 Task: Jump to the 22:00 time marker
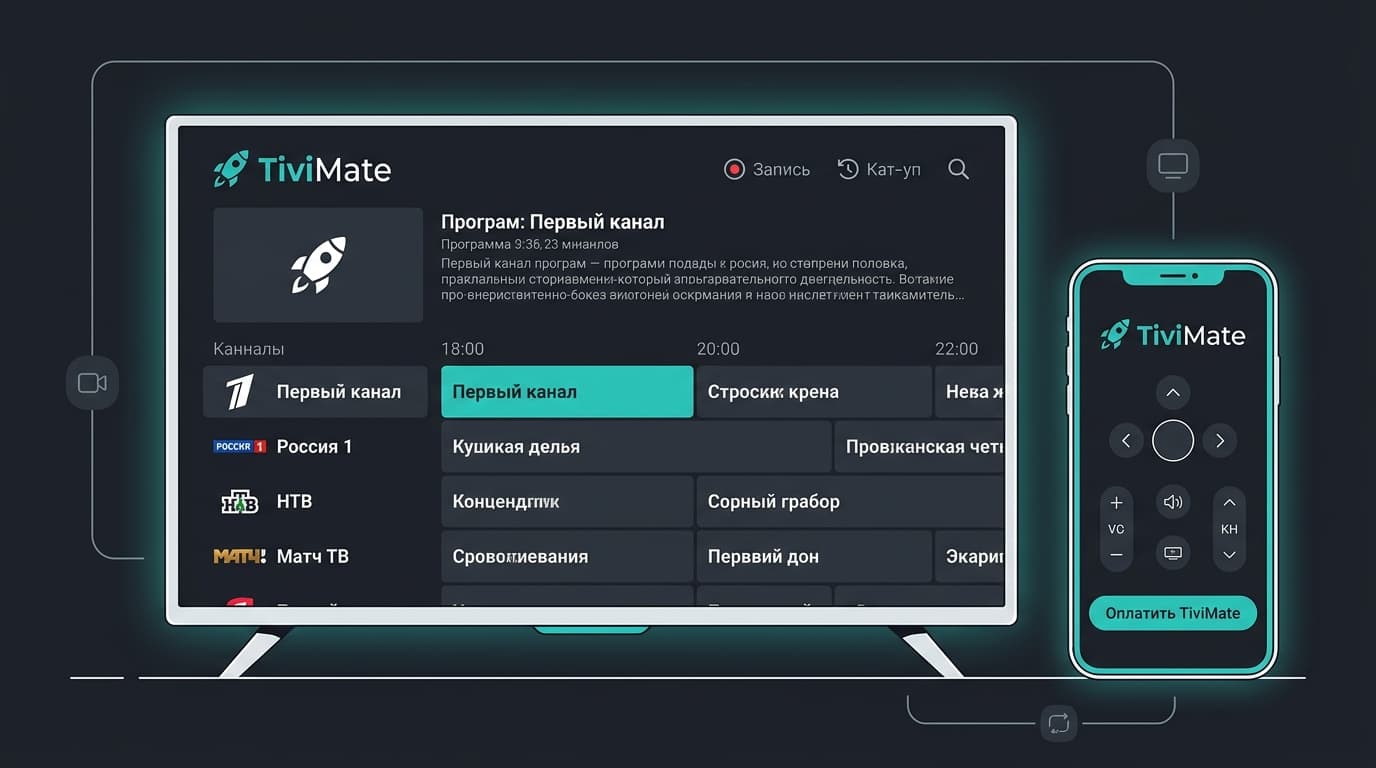pyautogui.click(x=956, y=349)
